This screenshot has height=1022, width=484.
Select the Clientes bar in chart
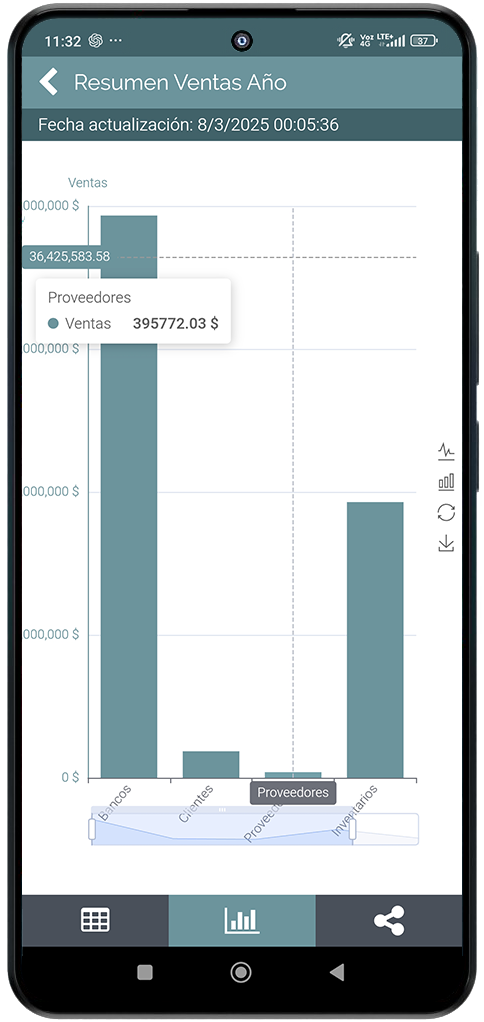click(x=211, y=765)
